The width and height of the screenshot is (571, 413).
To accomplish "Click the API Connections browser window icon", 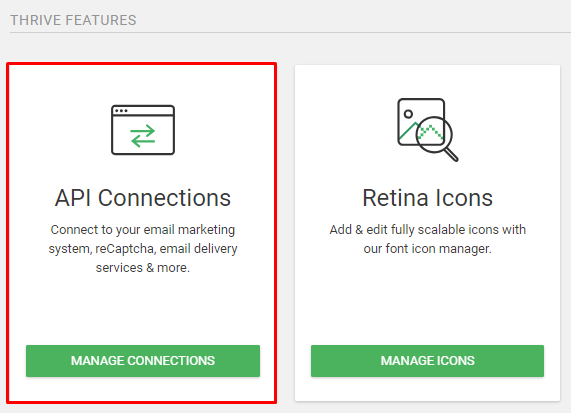I will click(143, 130).
